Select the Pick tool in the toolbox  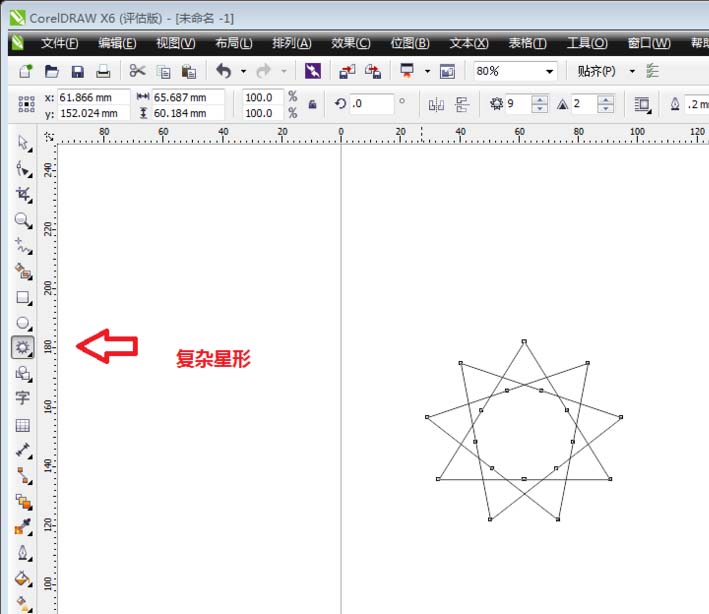tap(23, 143)
